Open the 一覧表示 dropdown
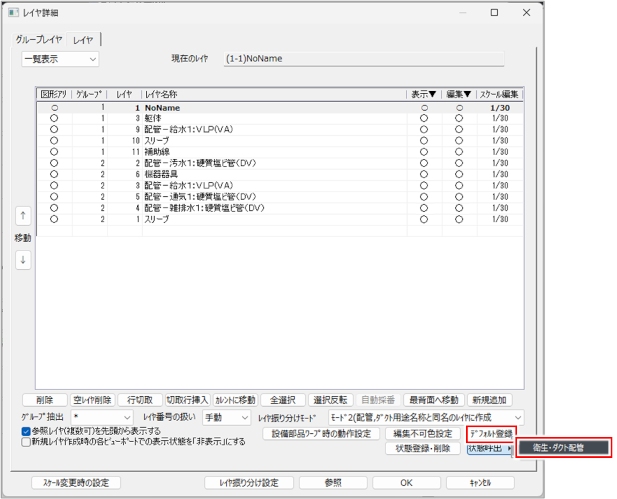This screenshot has width=617, height=499. pyautogui.click(x=61, y=59)
